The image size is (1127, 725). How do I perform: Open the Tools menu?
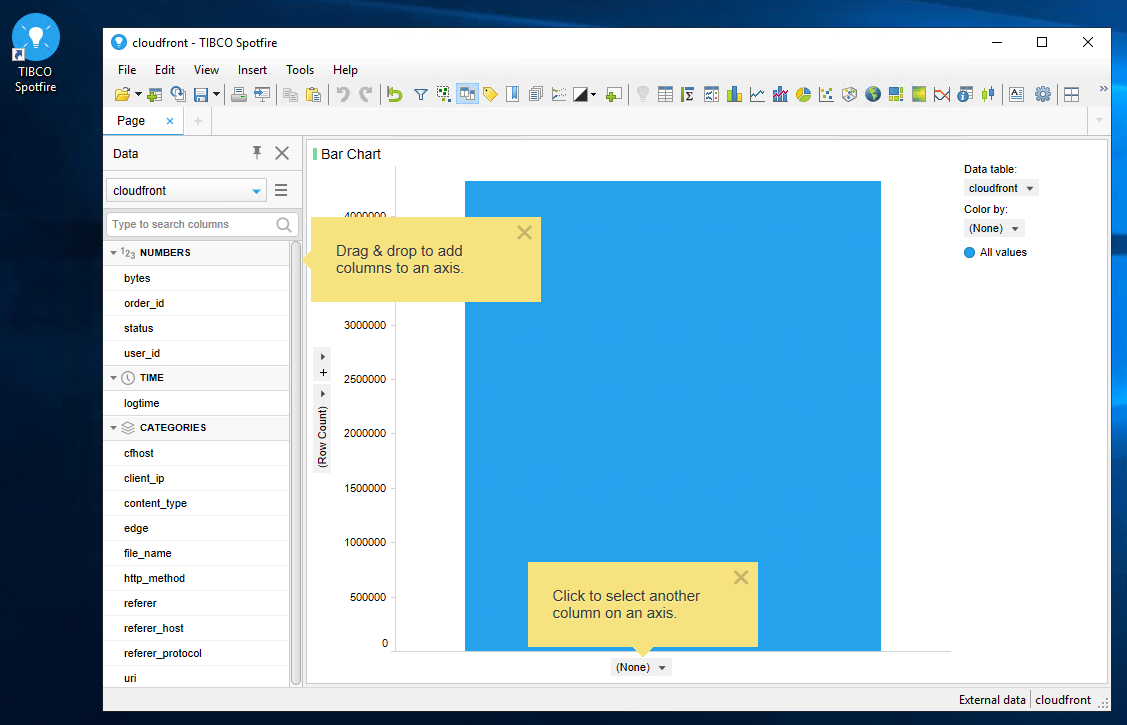coord(300,70)
